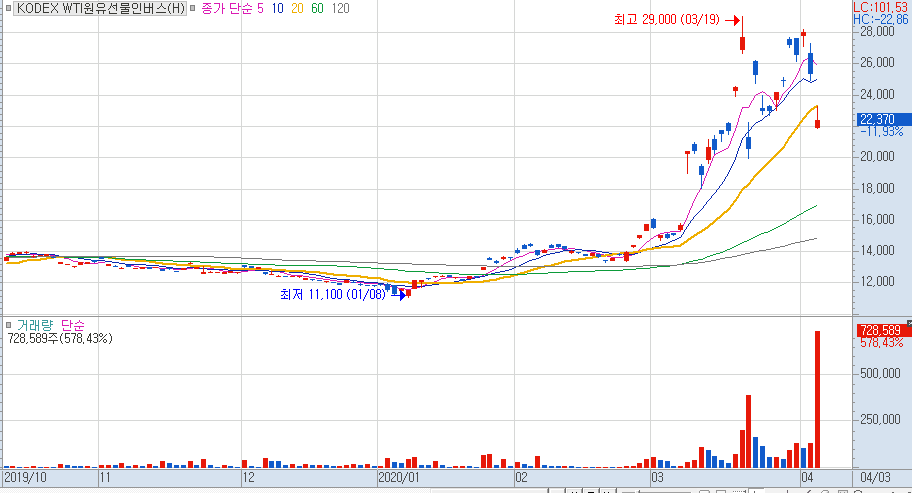Click the 최저 11,100 (01/08) annotation

(333, 295)
